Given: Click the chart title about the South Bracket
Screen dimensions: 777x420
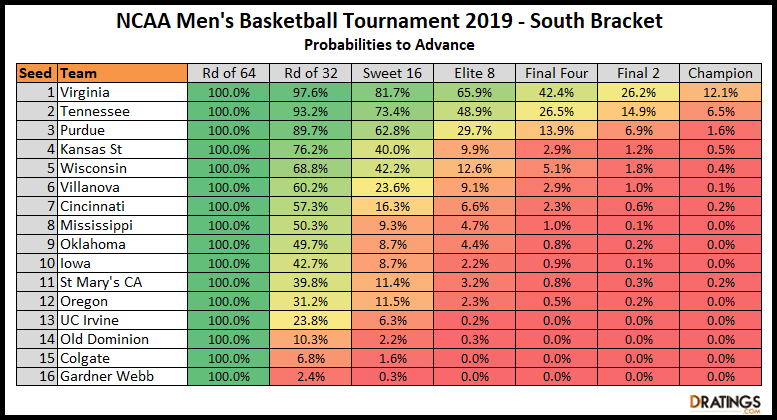Looking at the screenshot, I should pos(388,21).
